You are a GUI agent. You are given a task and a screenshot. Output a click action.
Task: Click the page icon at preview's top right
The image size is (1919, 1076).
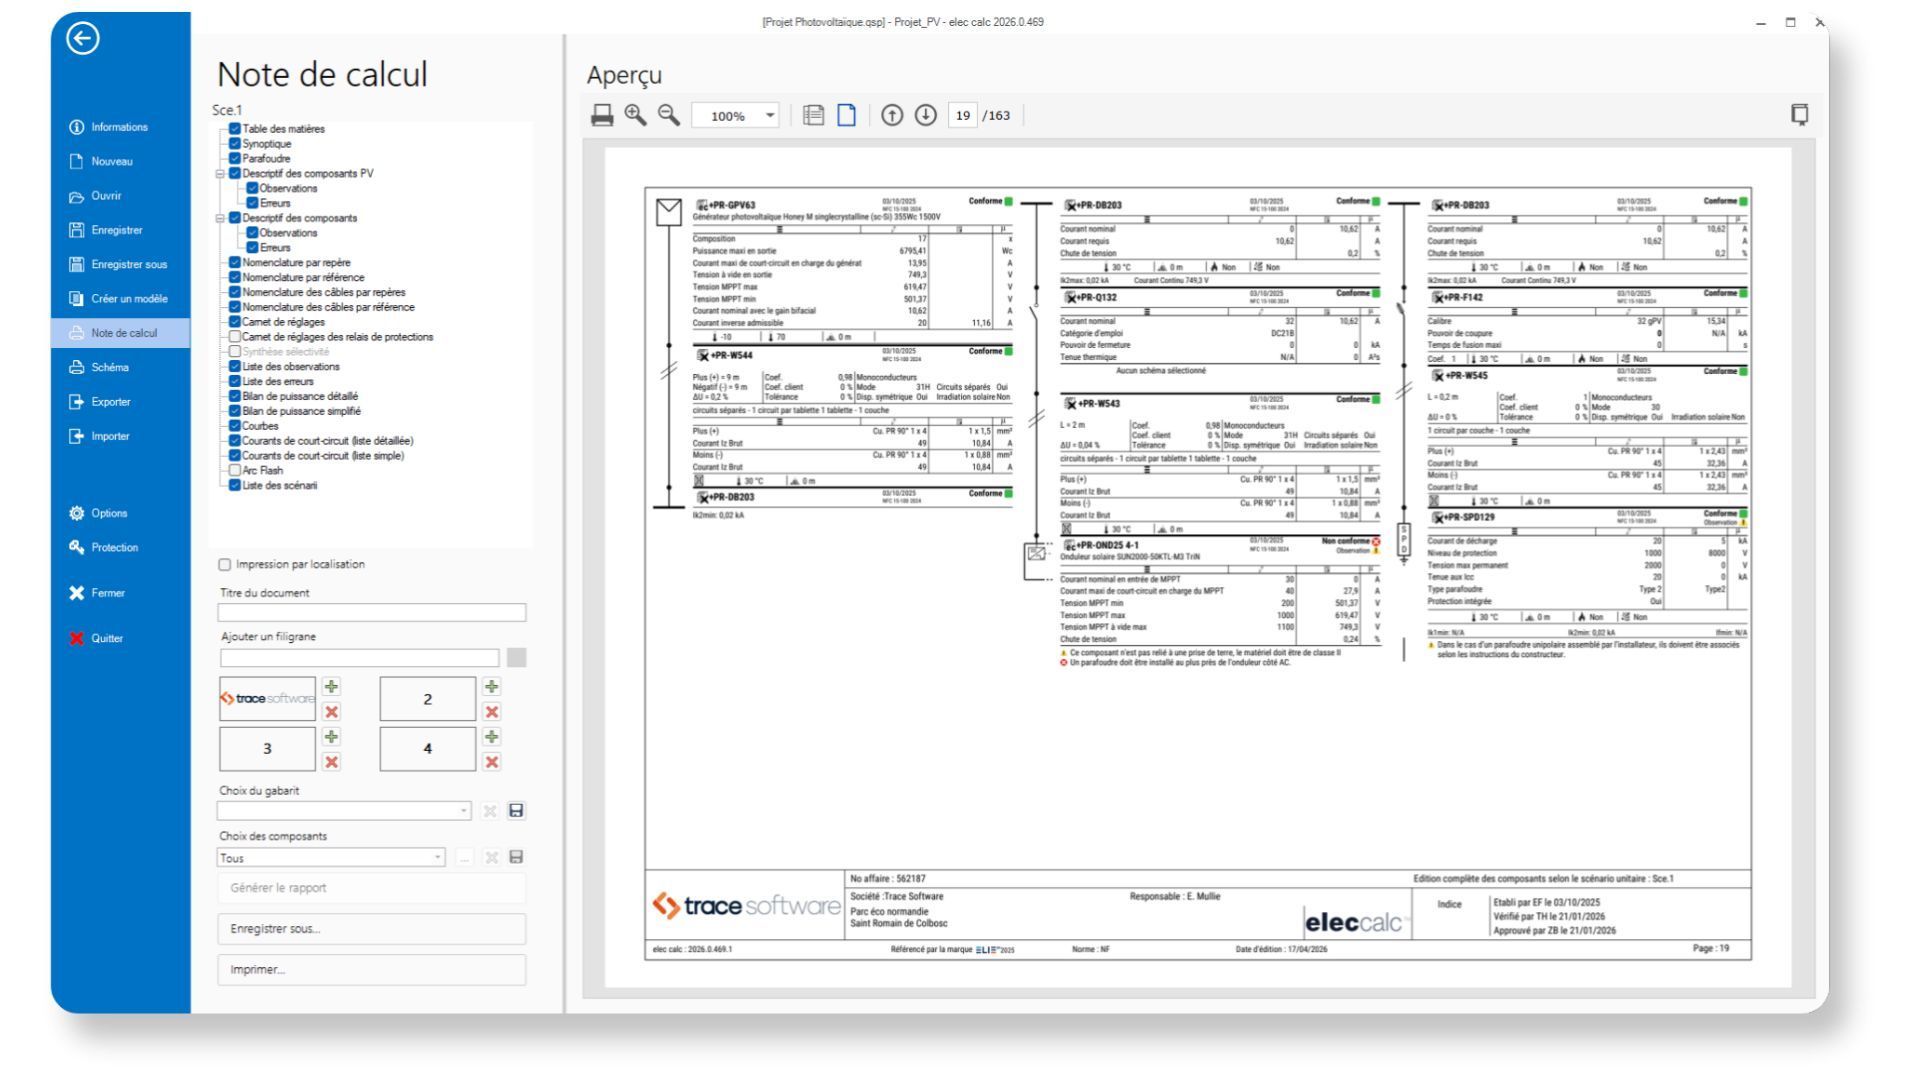(1800, 115)
